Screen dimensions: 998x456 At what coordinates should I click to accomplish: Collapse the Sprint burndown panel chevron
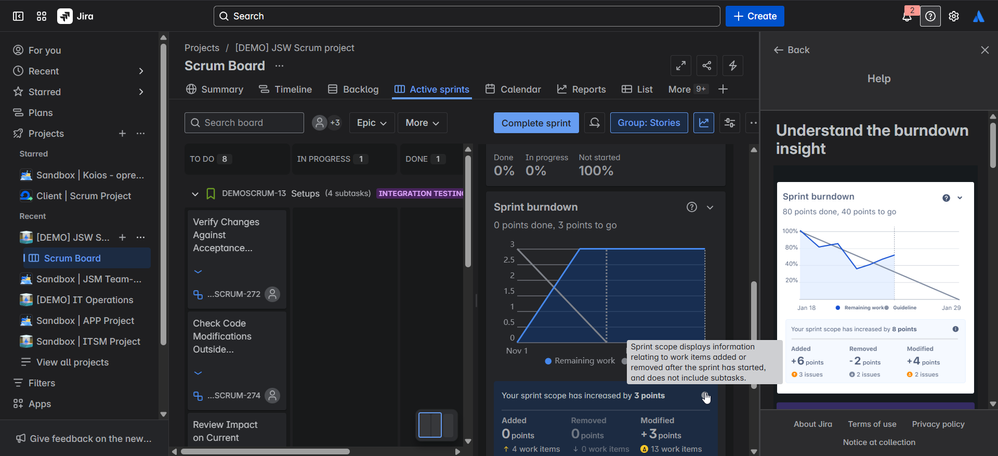[710, 207]
